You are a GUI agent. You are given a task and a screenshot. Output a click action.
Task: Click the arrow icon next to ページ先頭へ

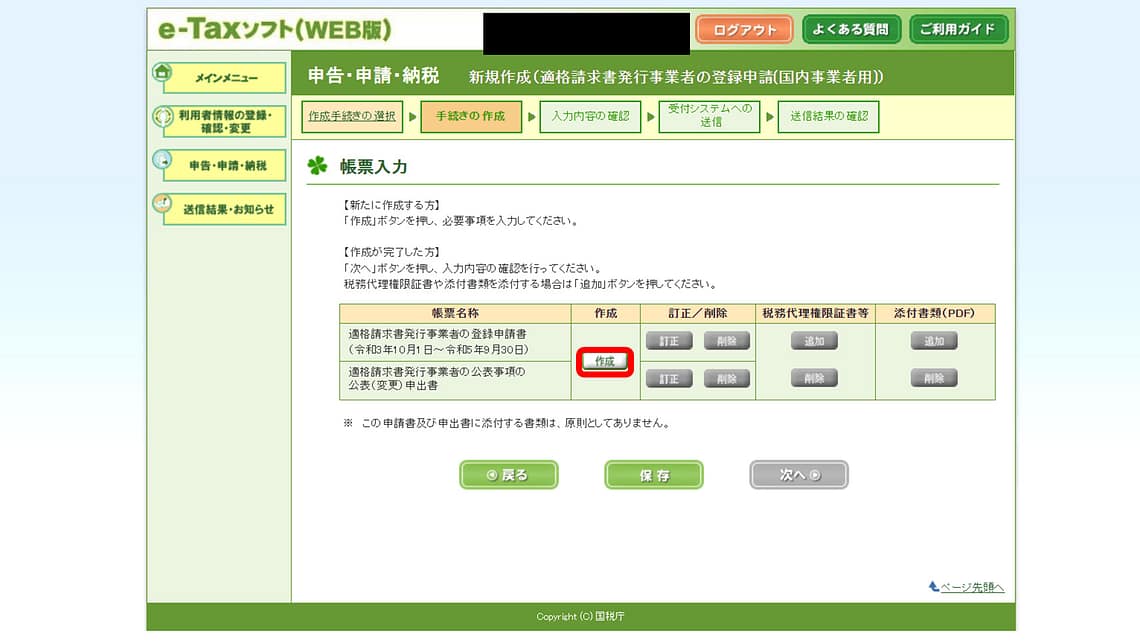[x=933, y=587]
